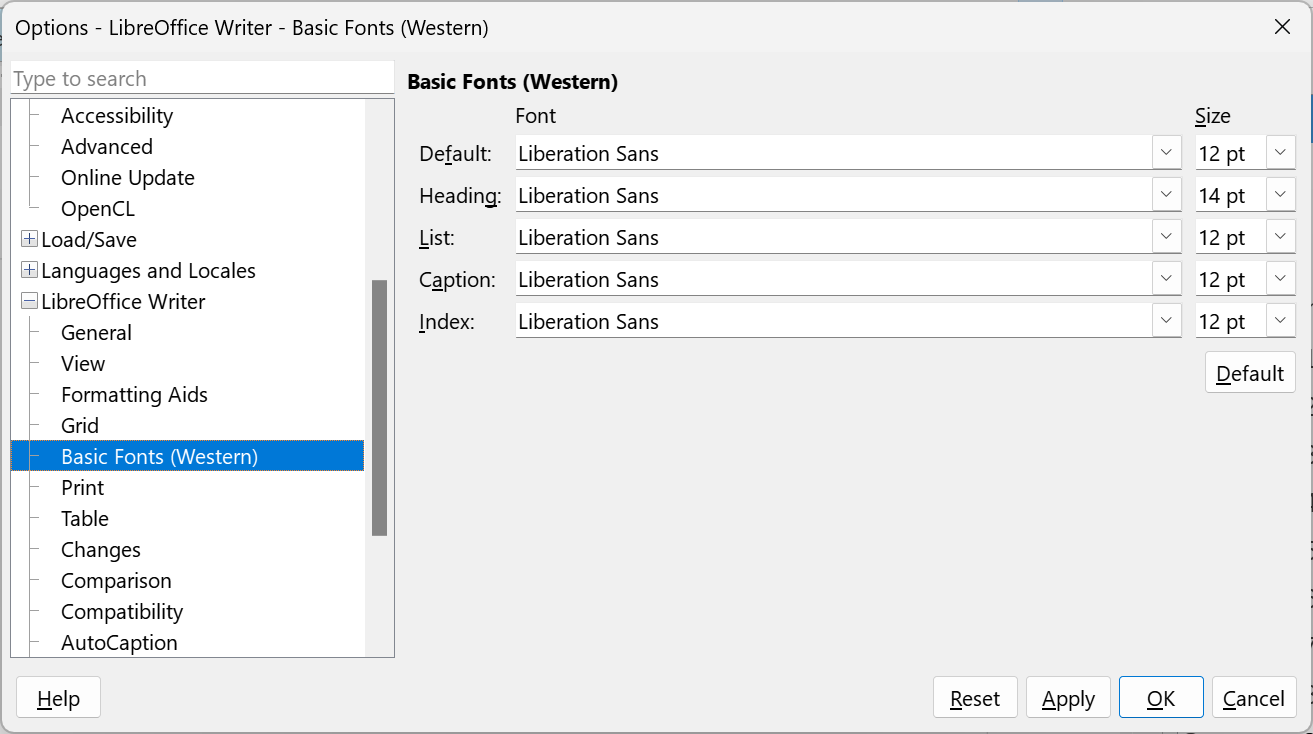Open the Caption size dropdown arrow

coord(1281,279)
